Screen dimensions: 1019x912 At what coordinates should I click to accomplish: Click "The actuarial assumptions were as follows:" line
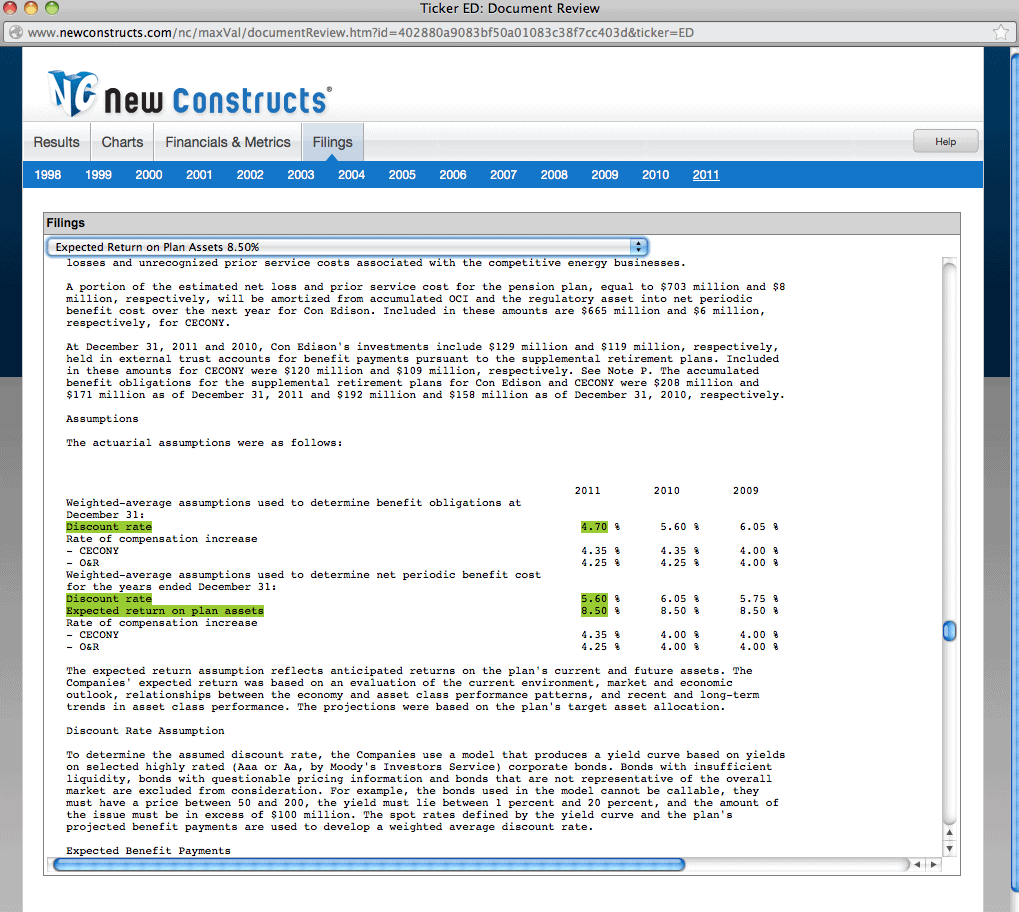[204, 443]
